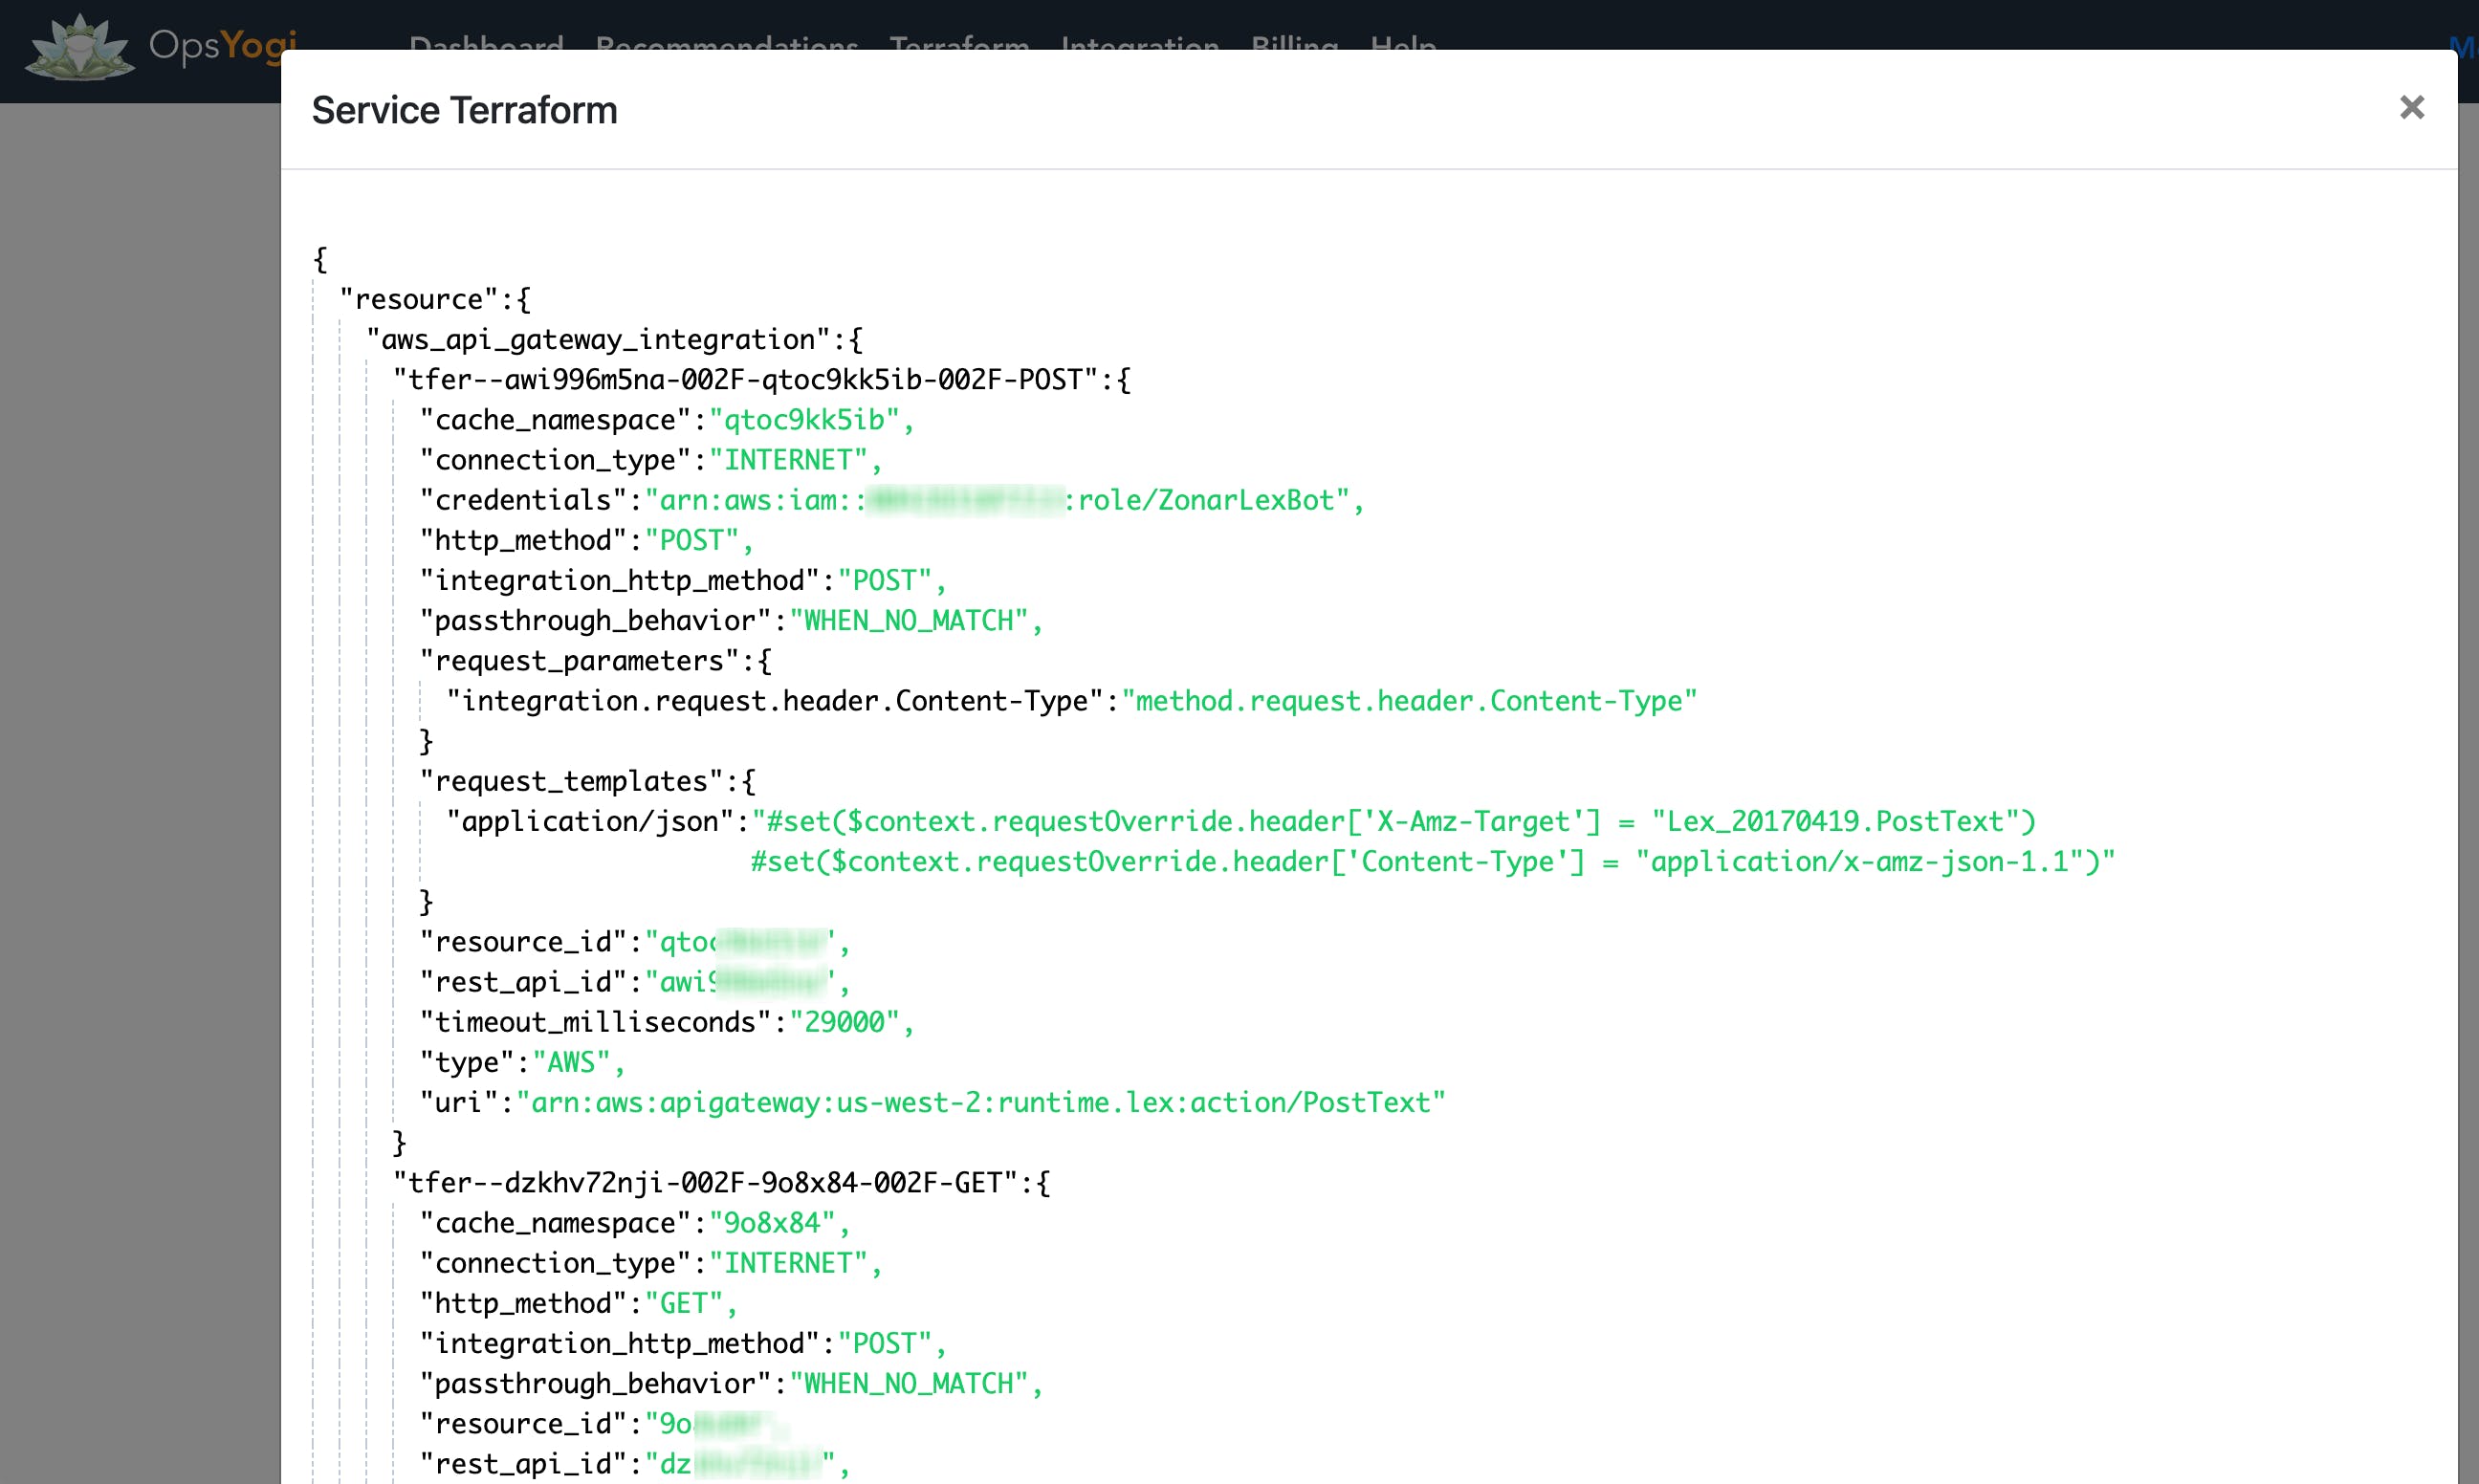
Task: Click the "qtoc9kk5ib" cache_namespace value
Action: coord(805,420)
